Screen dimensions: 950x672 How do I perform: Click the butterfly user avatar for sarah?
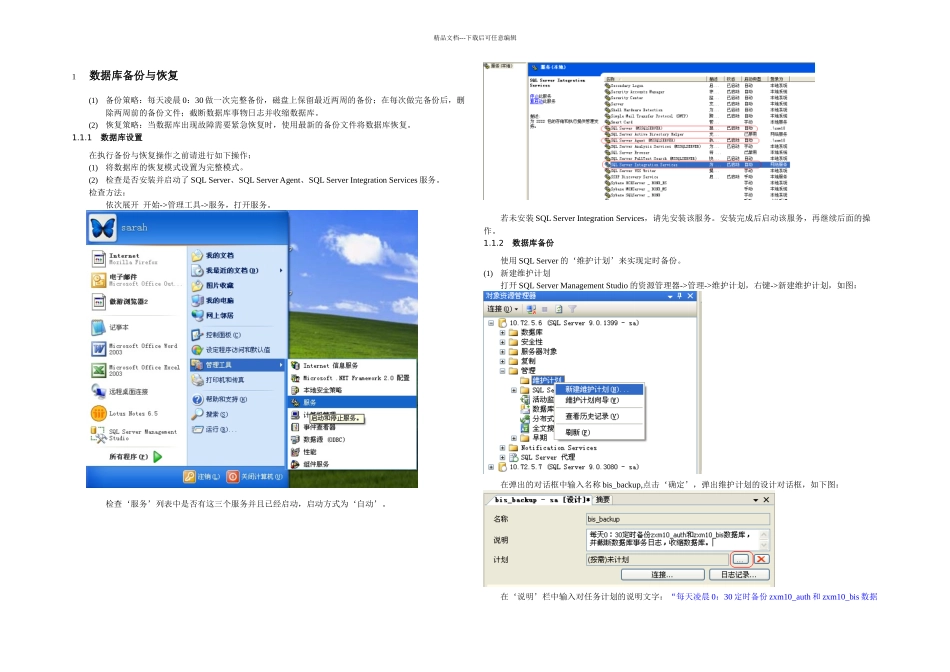pyautogui.click(x=102, y=228)
